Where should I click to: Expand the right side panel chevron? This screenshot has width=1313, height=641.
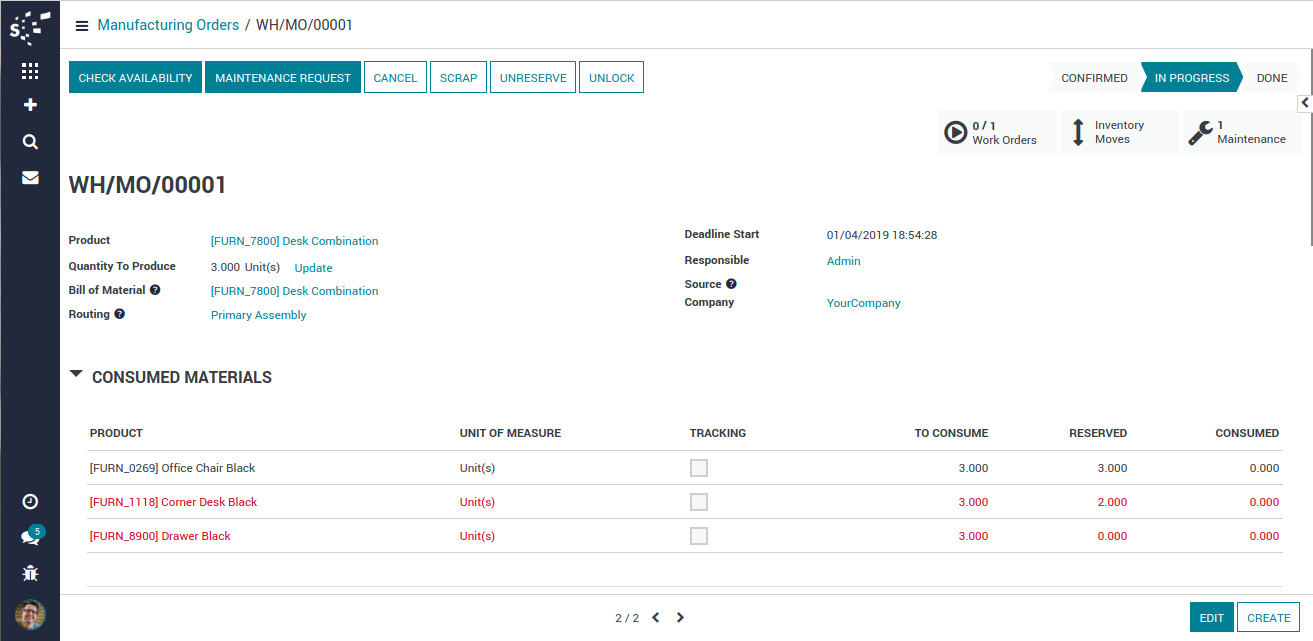click(x=1305, y=103)
